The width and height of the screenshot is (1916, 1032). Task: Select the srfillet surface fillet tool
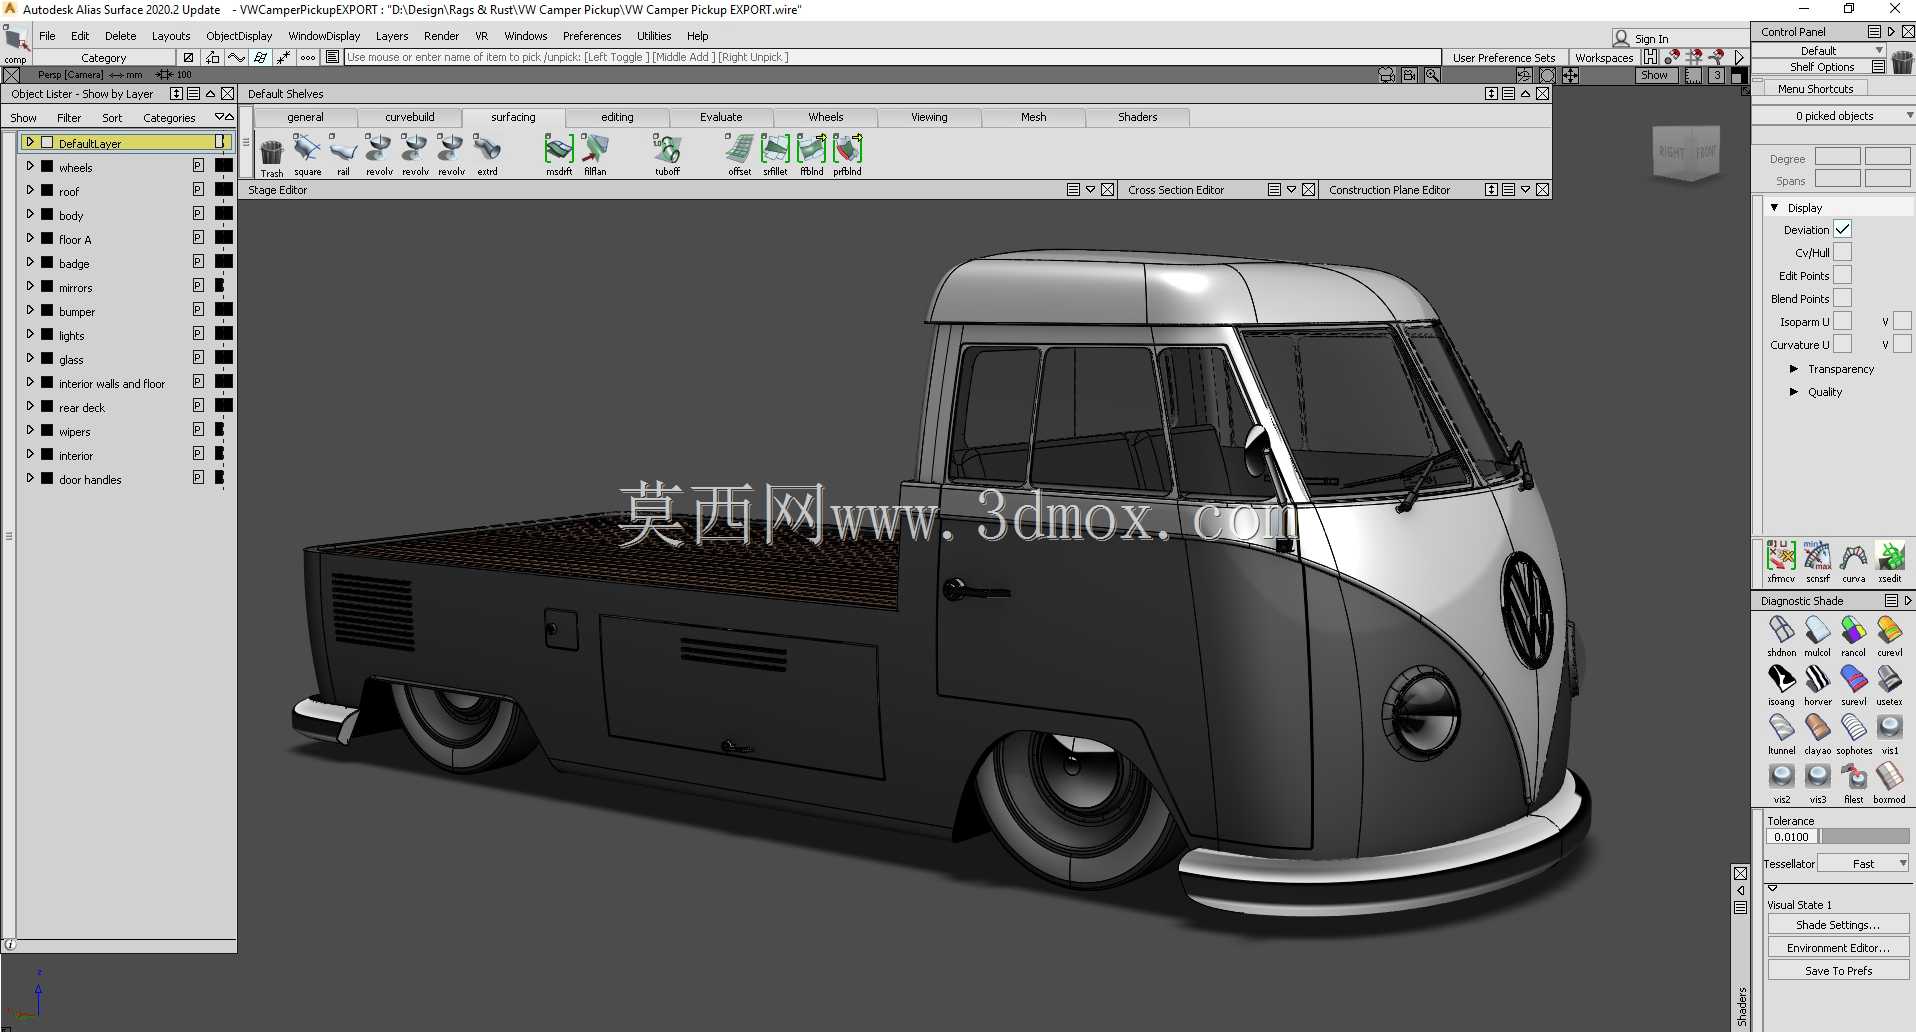[775, 155]
